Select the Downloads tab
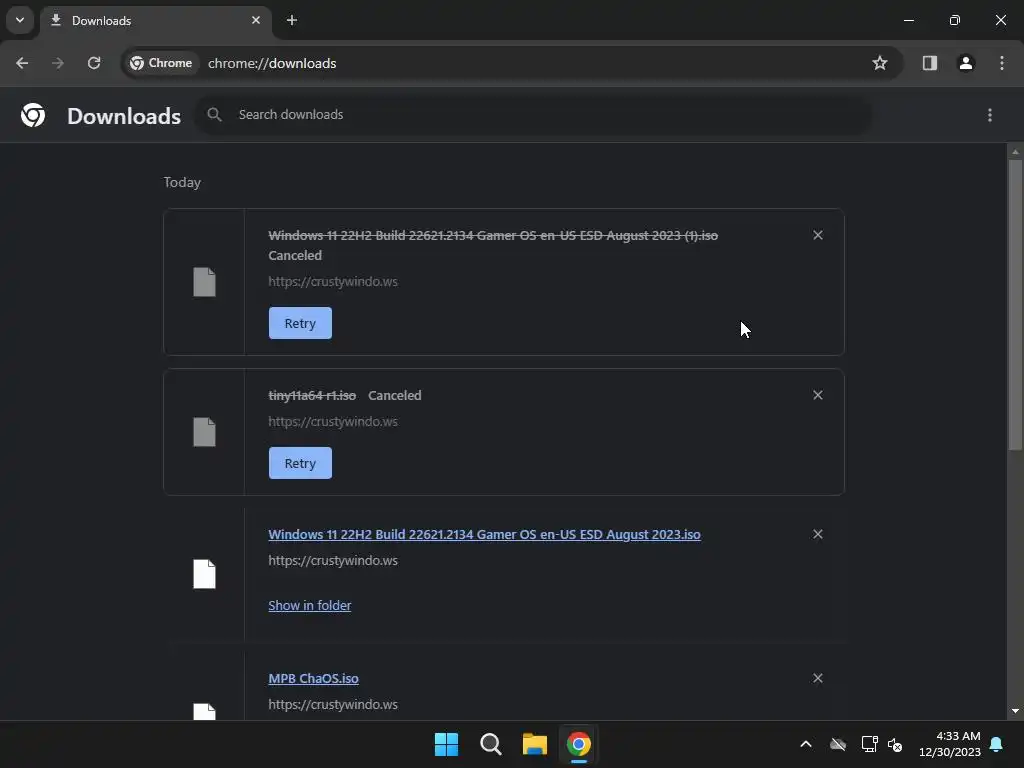The image size is (1024, 768). (x=155, y=20)
